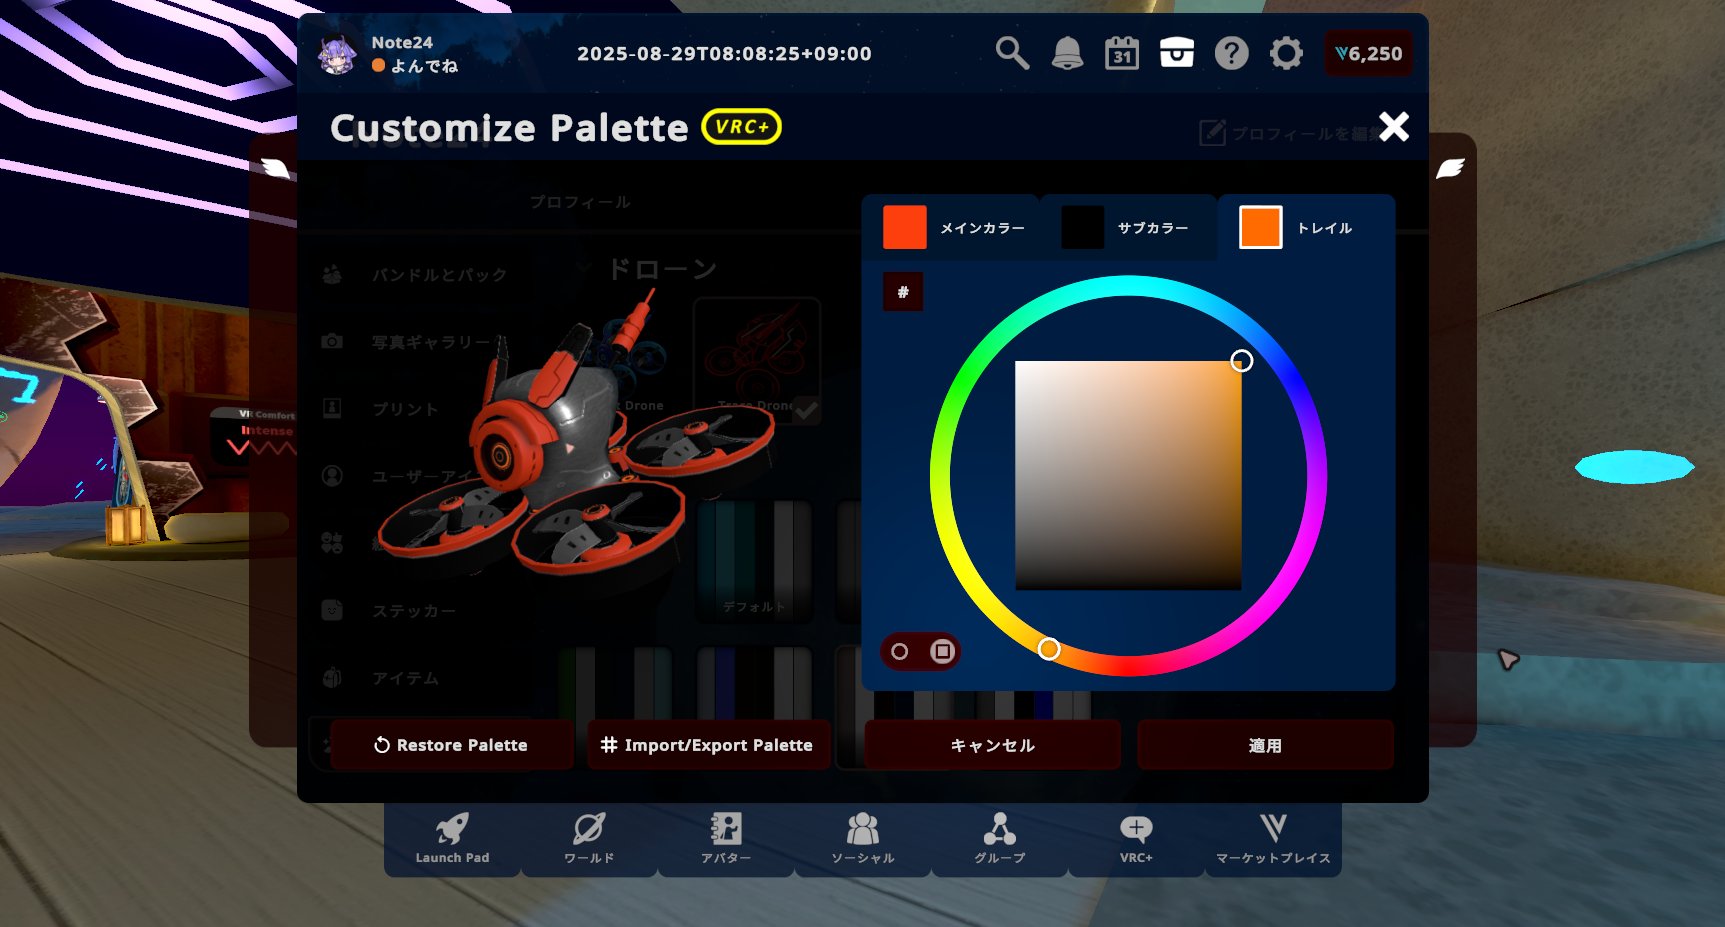Click the hue ring handle
The width and height of the screenshot is (1725, 927).
pos(1048,649)
